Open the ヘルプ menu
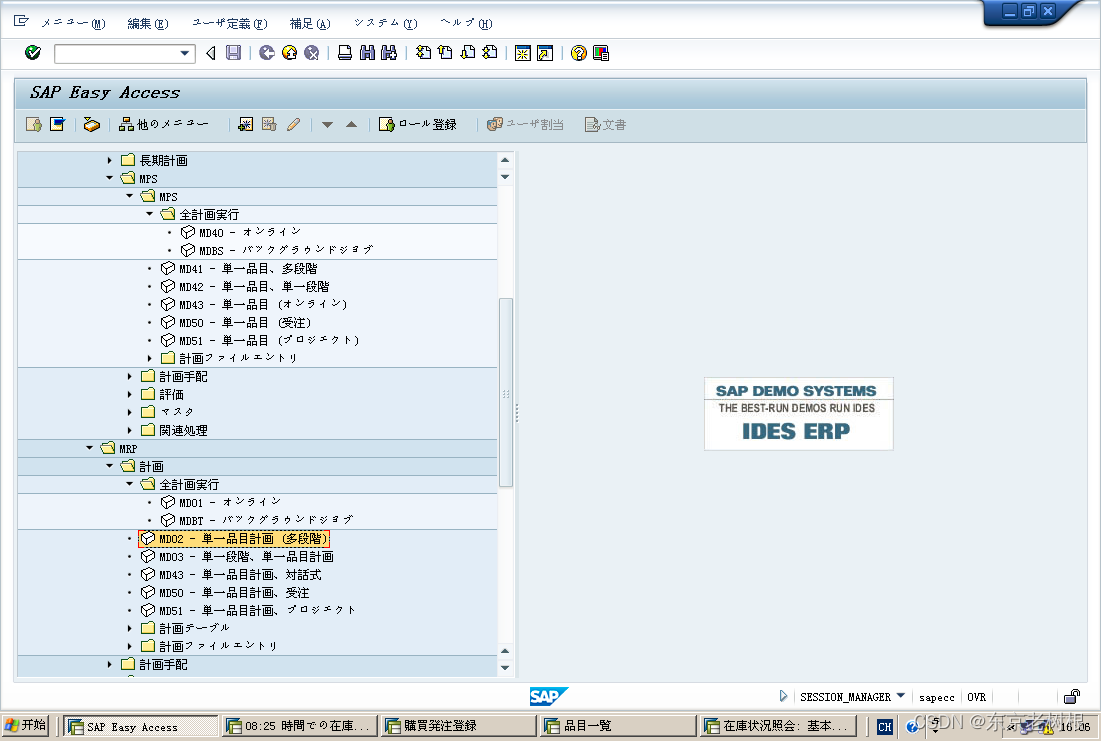This screenshot has height=741, width=1101. point(466,23)
